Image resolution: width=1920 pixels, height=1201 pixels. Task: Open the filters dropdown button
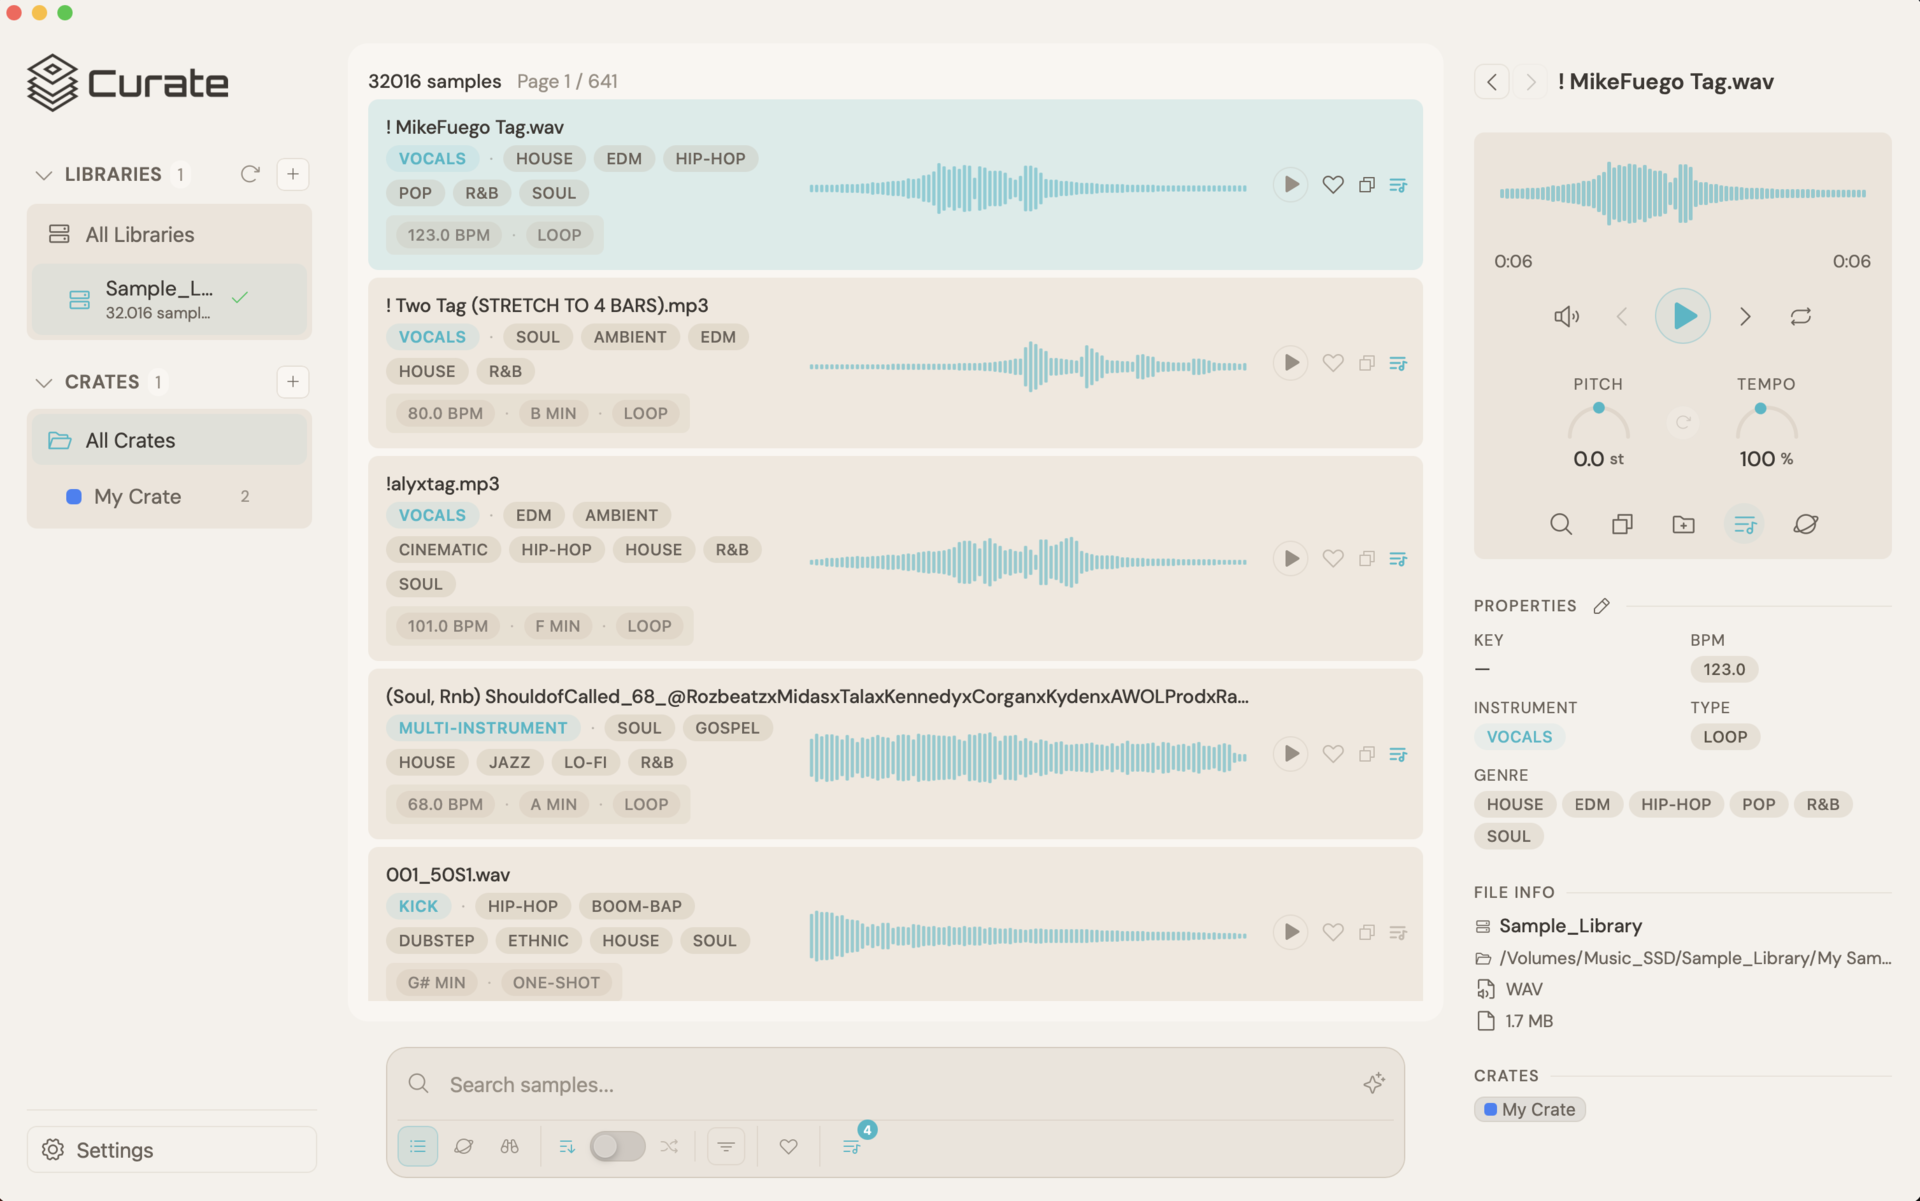click(726, 1147)
